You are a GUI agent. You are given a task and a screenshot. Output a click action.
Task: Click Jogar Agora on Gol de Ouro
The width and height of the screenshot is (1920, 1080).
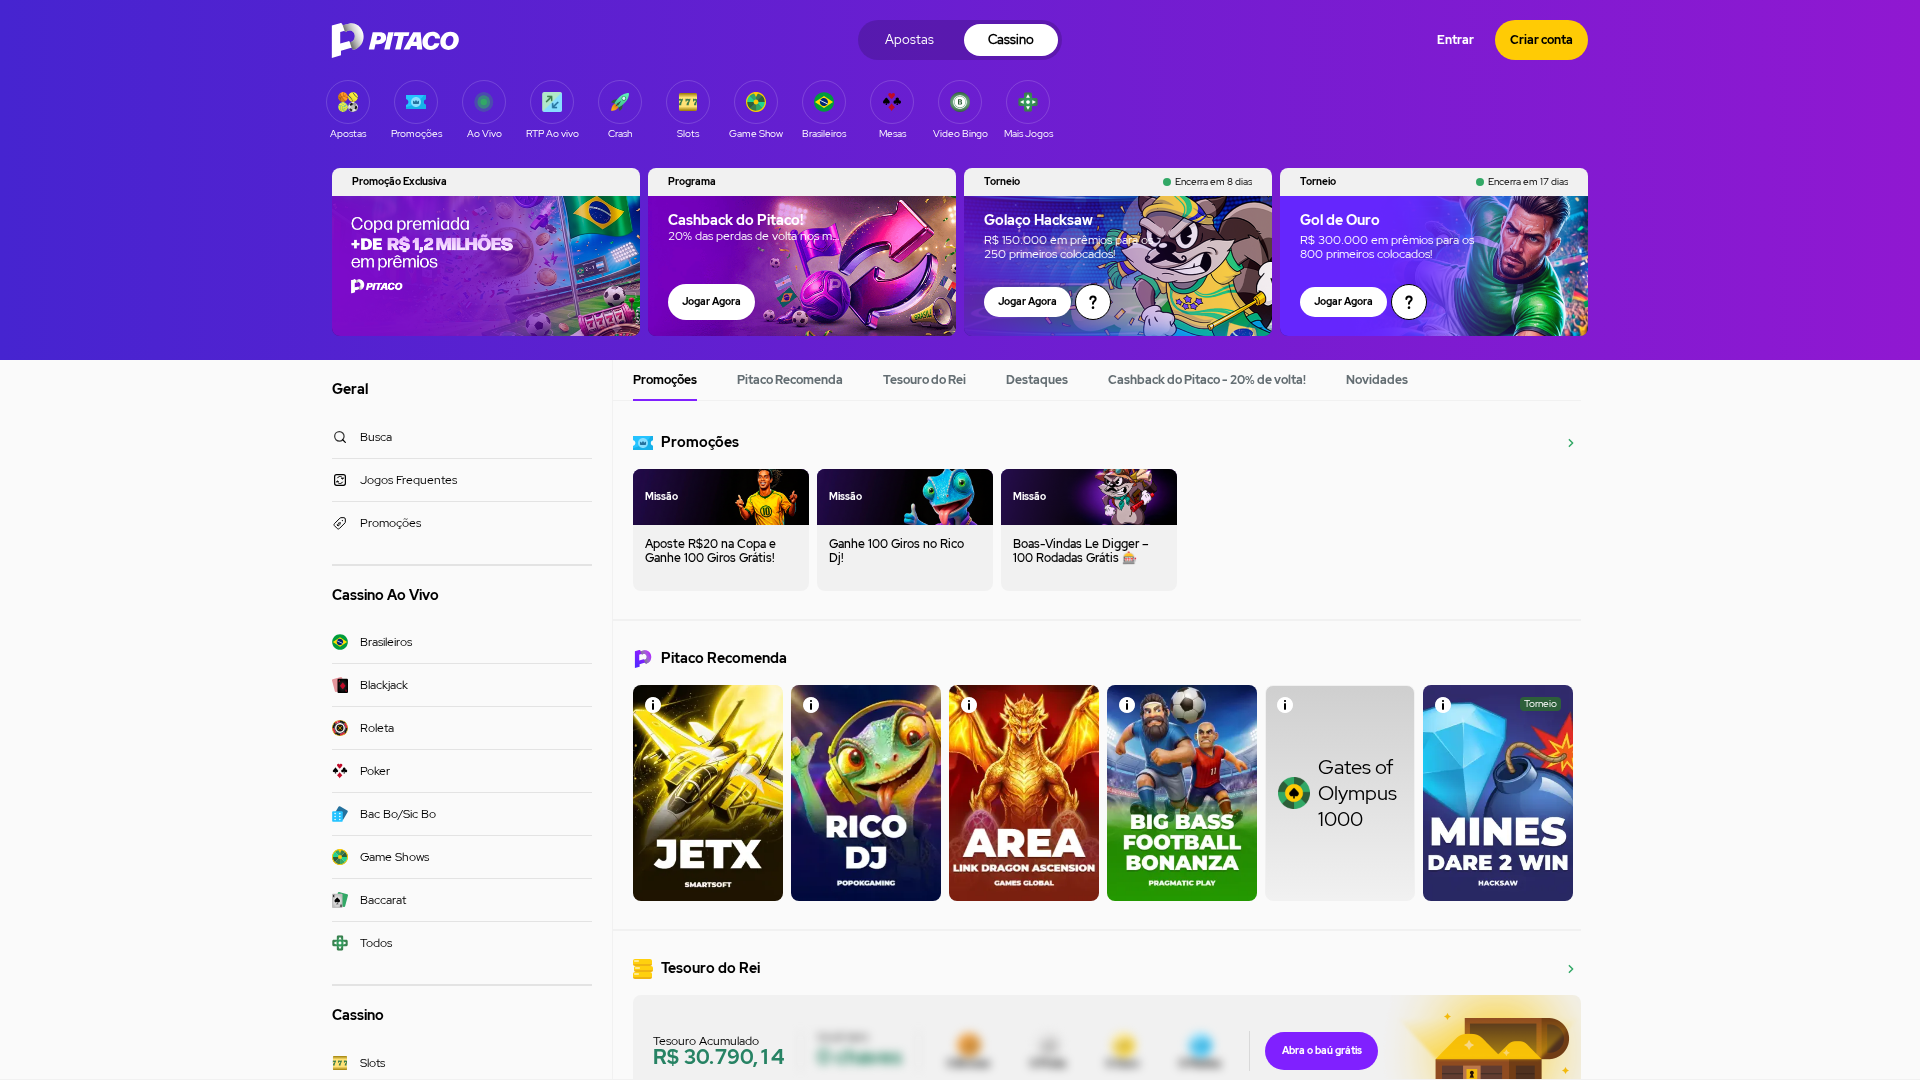1343,302
